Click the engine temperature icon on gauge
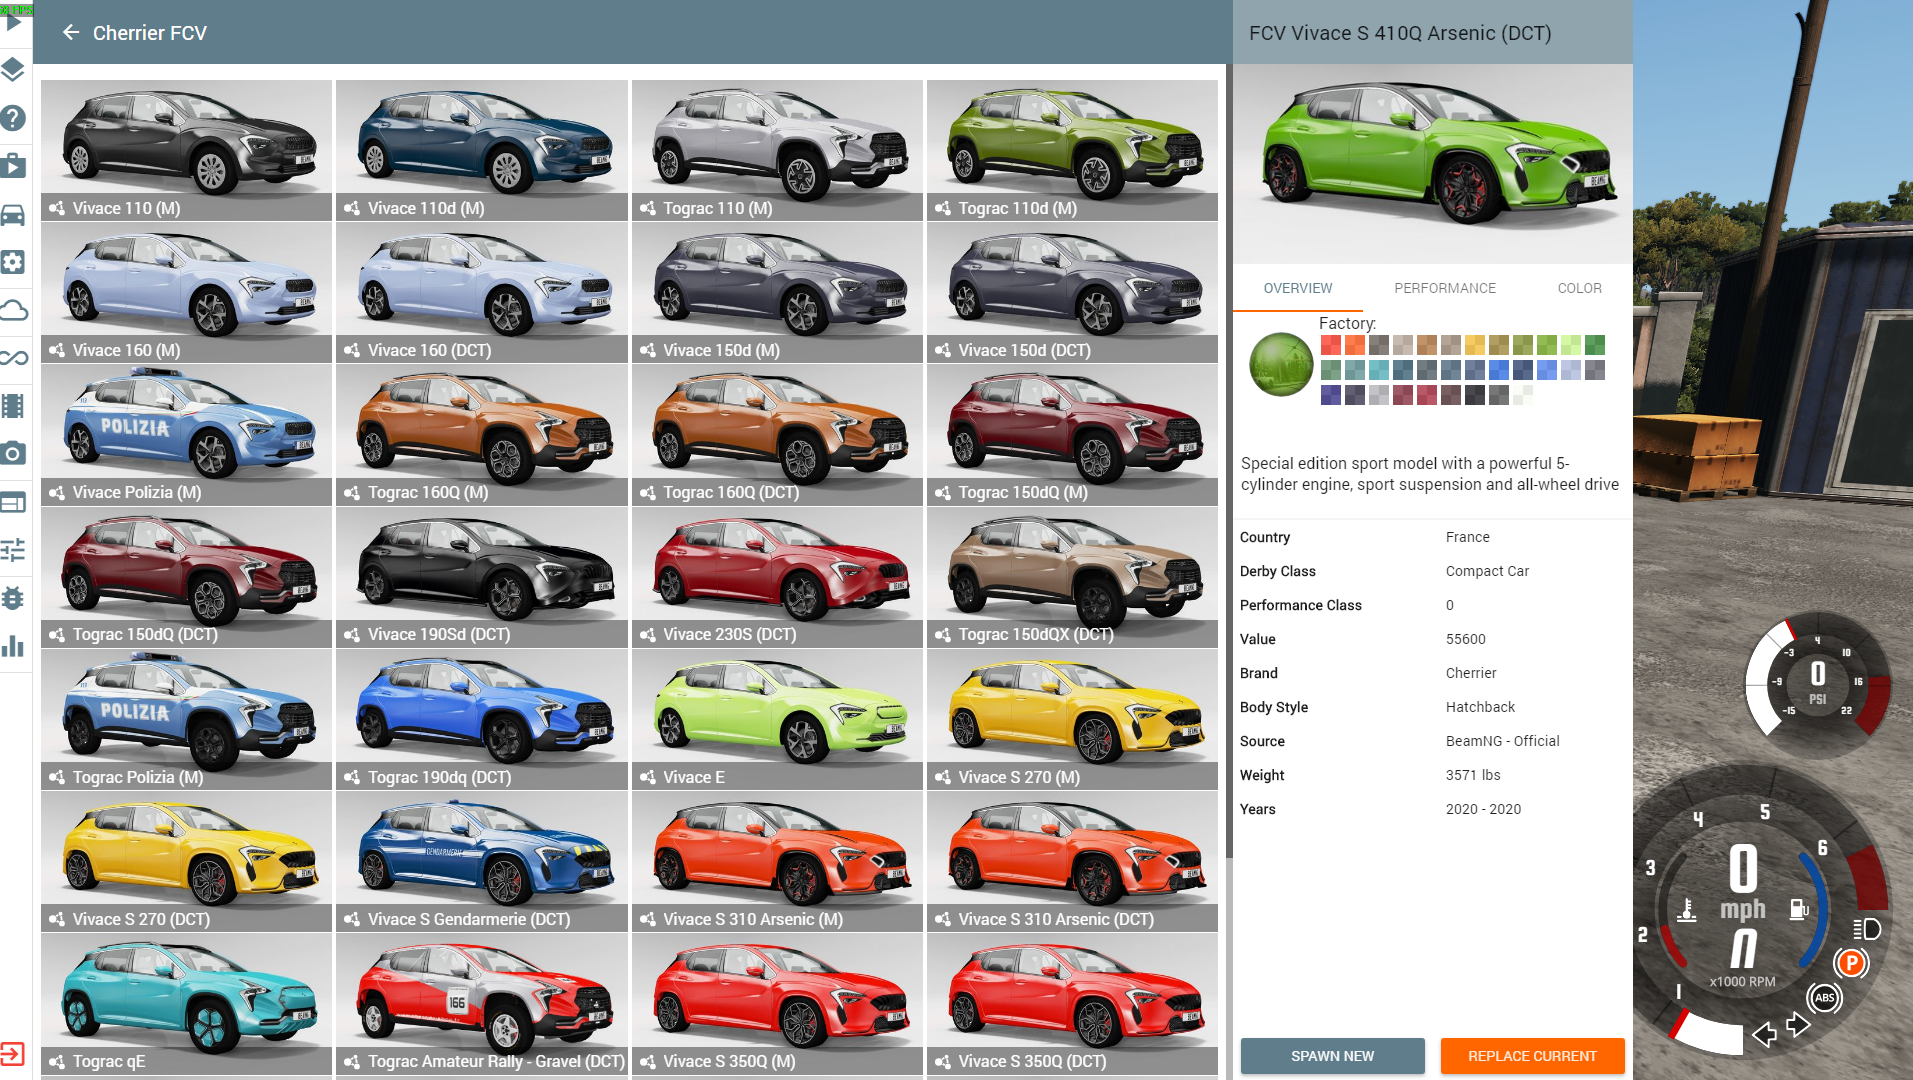Screen dimensions: 1913x1080 [1687, 910]
